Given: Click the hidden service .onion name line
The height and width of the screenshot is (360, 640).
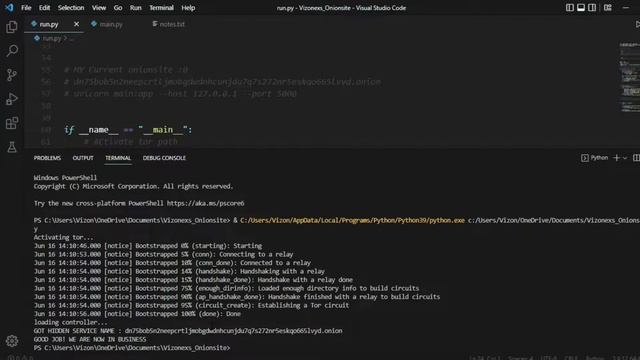Looking at the screenshot, I should pos(188,331).
